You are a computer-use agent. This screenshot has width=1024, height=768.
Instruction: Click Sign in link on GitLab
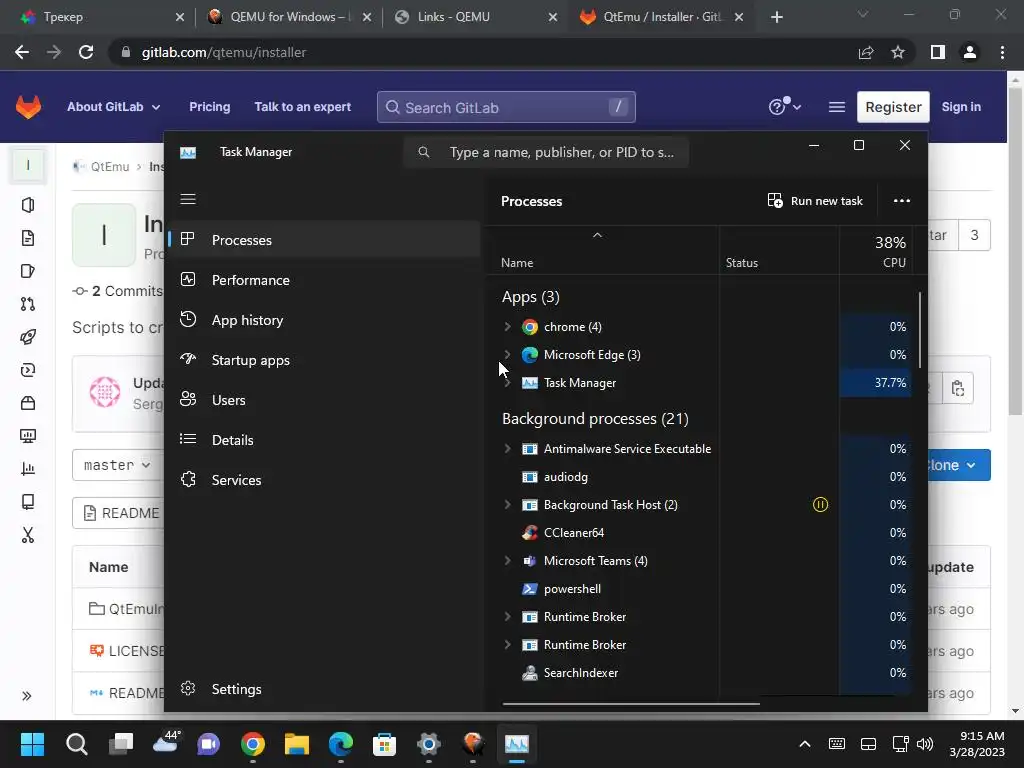click(x=961, y=107)
